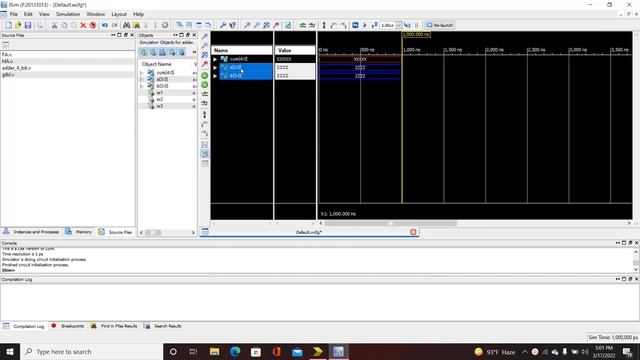Click the Open file folder icon
The width and height of the screenshot is (640, 360).
coord(18,25)
